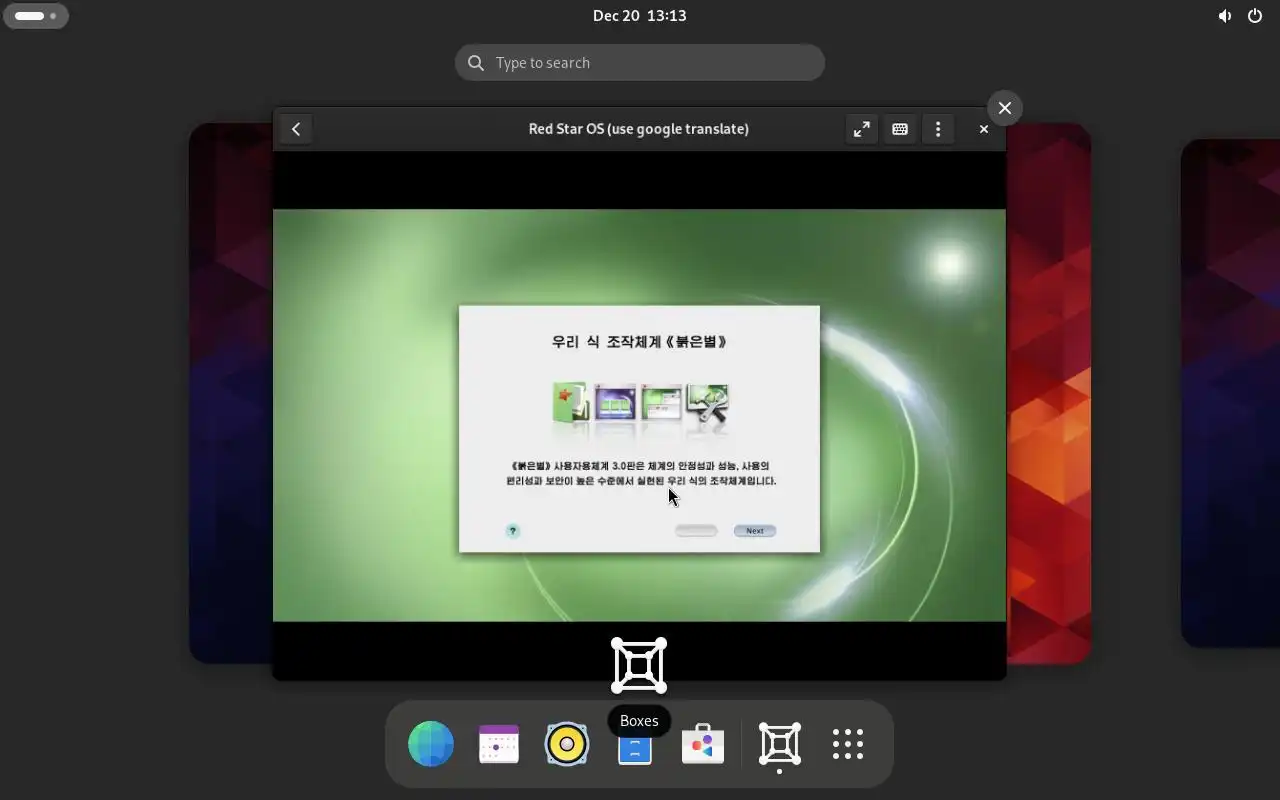Open the clock and calendar "Dec 20 13:13"
The height and width of the screenshot is (800, 1280).
click(x=640, y=15)
